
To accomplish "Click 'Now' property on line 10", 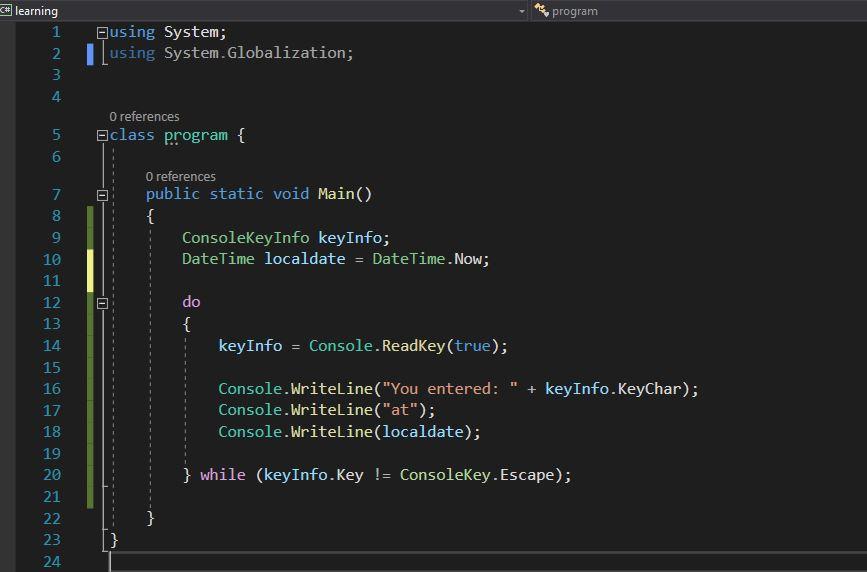I will (468, 259).
